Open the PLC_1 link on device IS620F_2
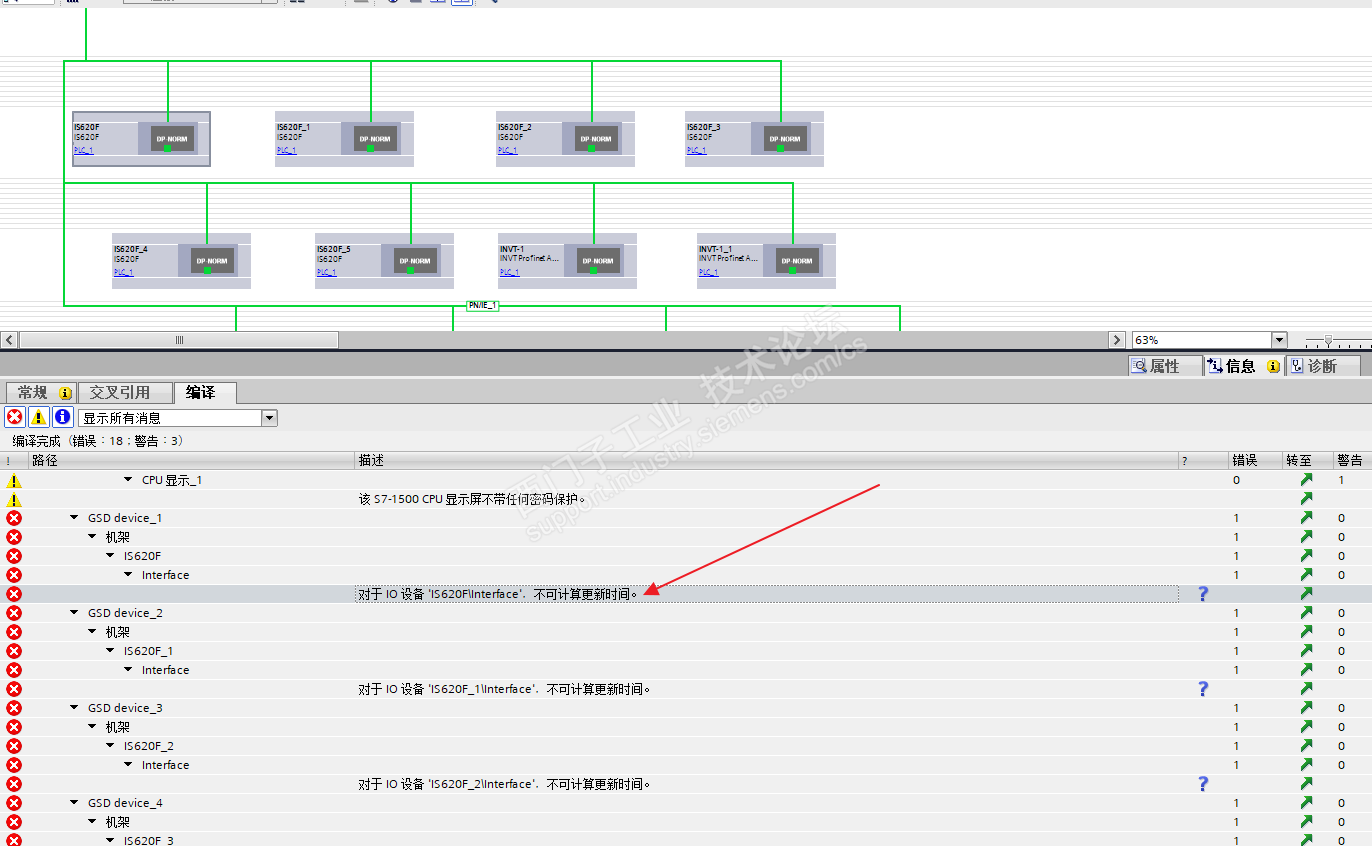1372x846 pixels. coord(507,151)
